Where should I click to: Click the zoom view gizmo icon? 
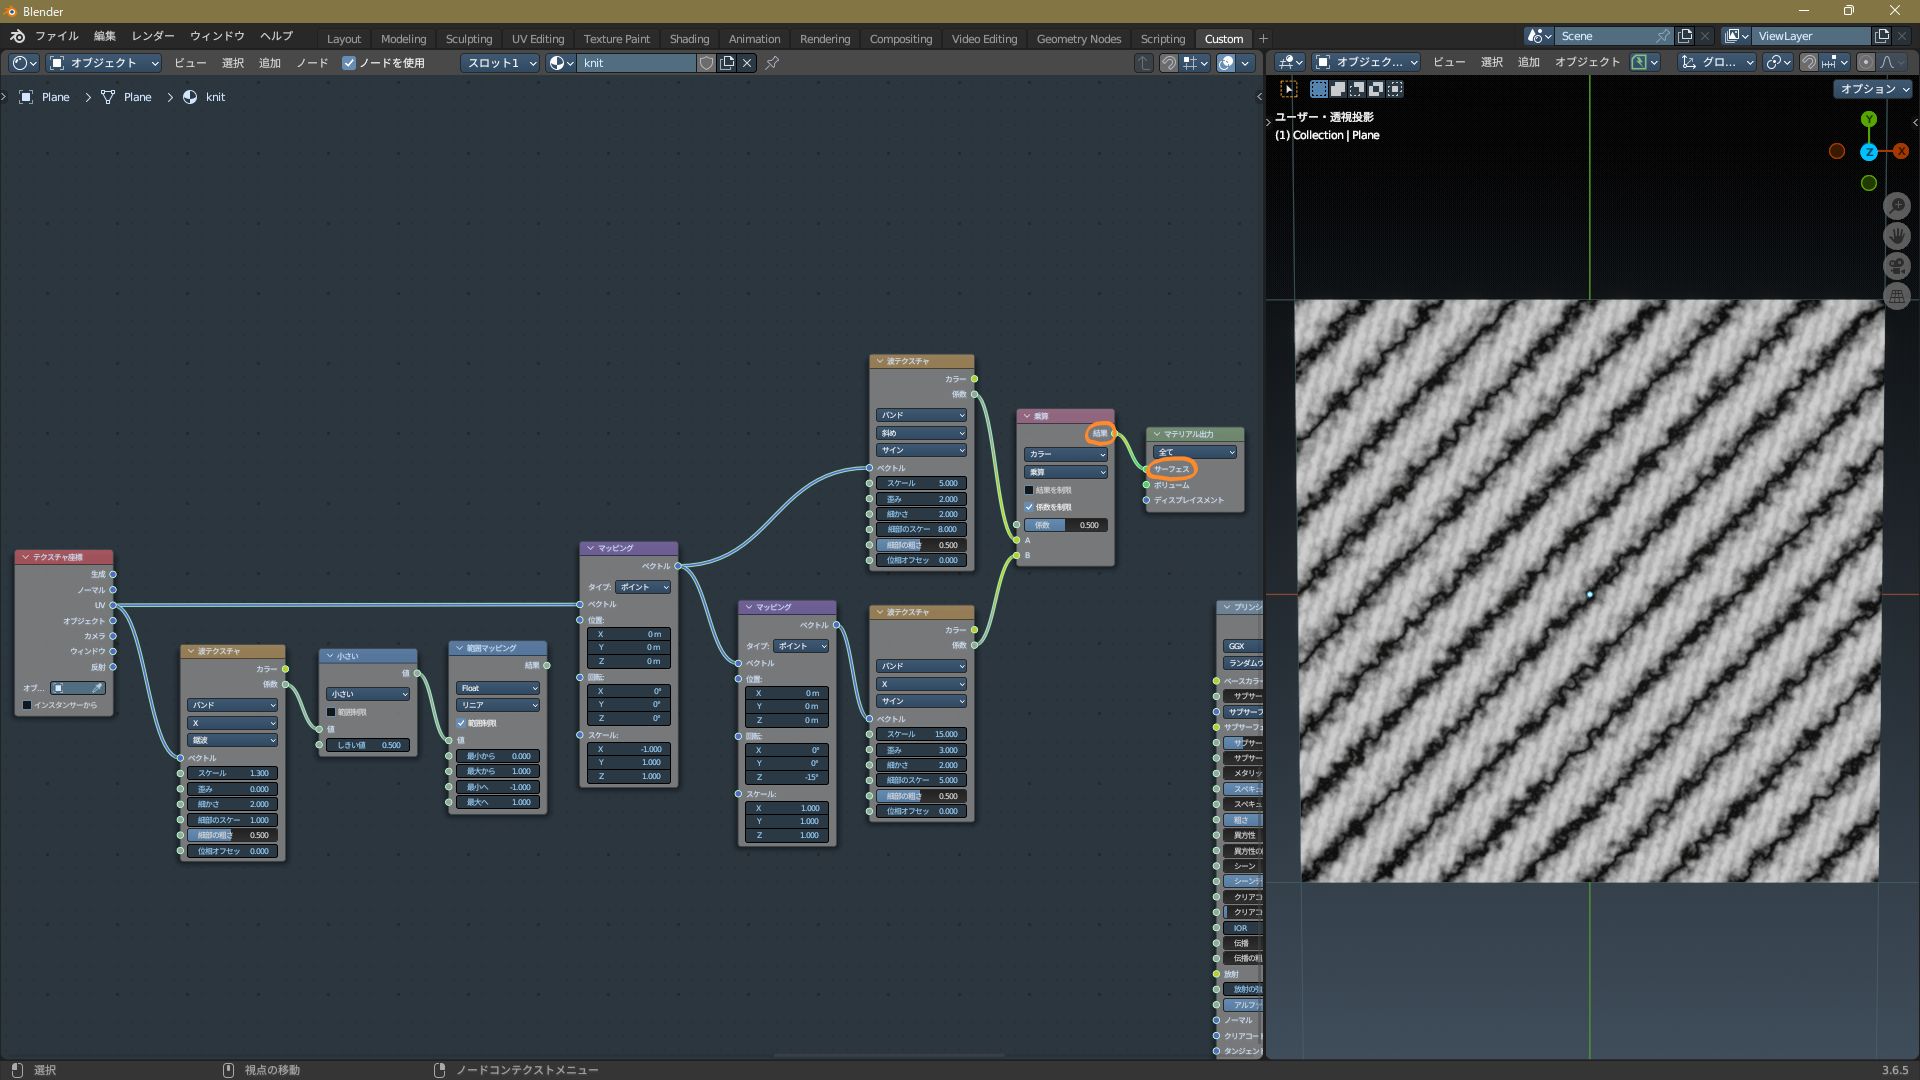1896,206
